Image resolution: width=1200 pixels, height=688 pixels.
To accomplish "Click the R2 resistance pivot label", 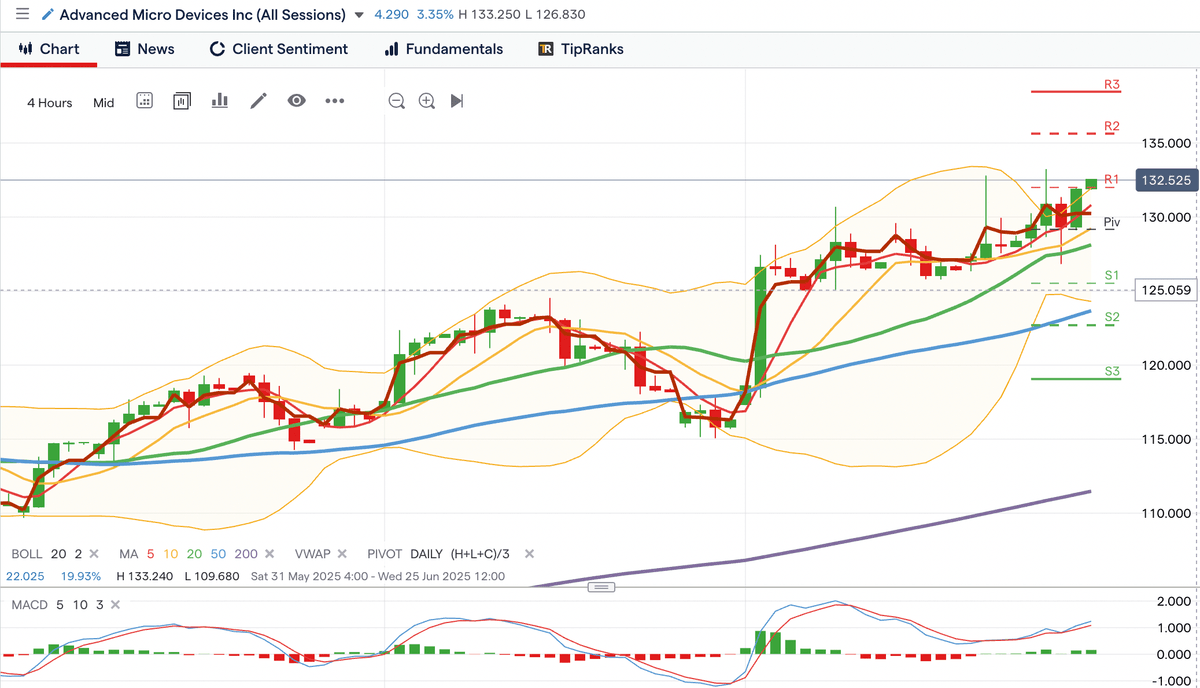I will pos(1111,126).
